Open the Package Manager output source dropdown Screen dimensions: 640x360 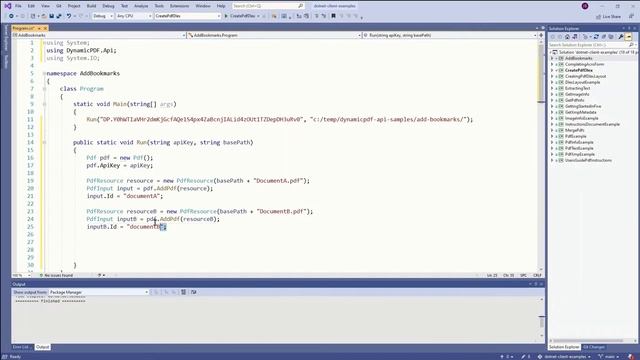tap(98, 292)
